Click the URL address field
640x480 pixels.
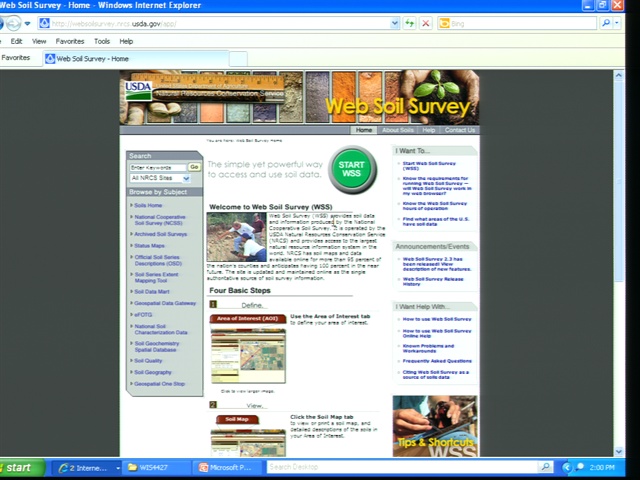[x=220, y=24]
